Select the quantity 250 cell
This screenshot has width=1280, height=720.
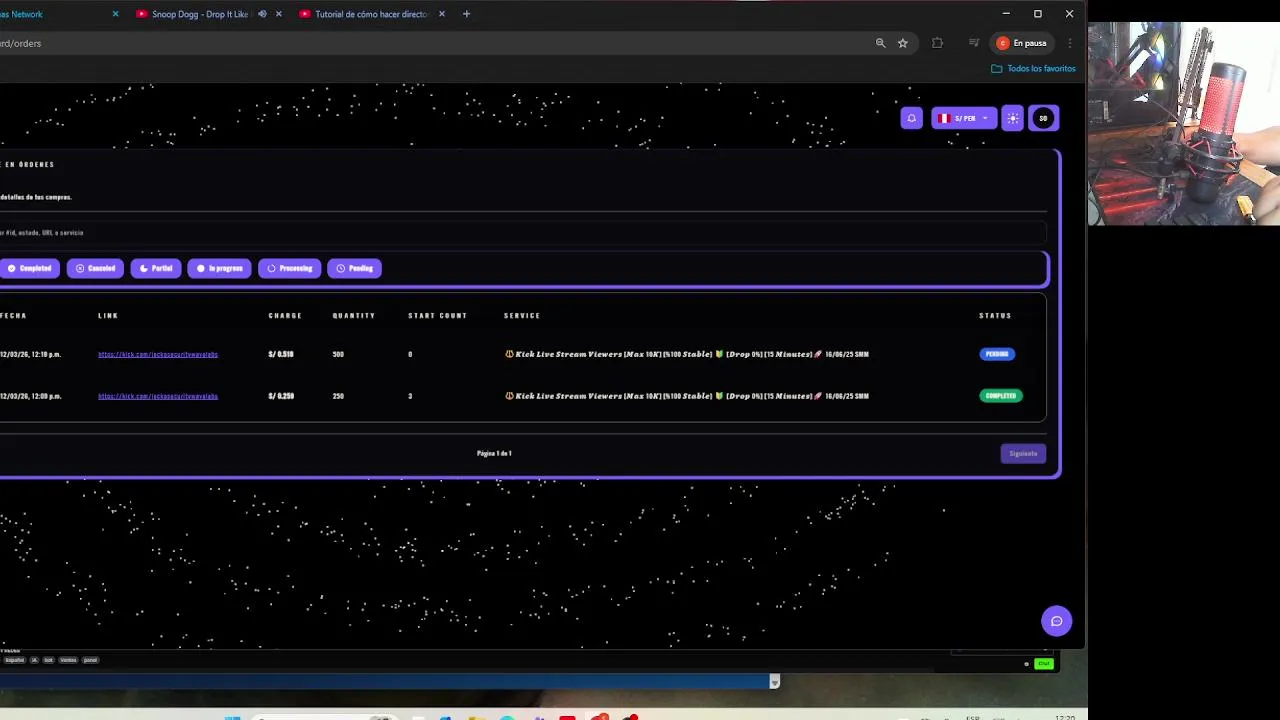(x=338, y=396)
